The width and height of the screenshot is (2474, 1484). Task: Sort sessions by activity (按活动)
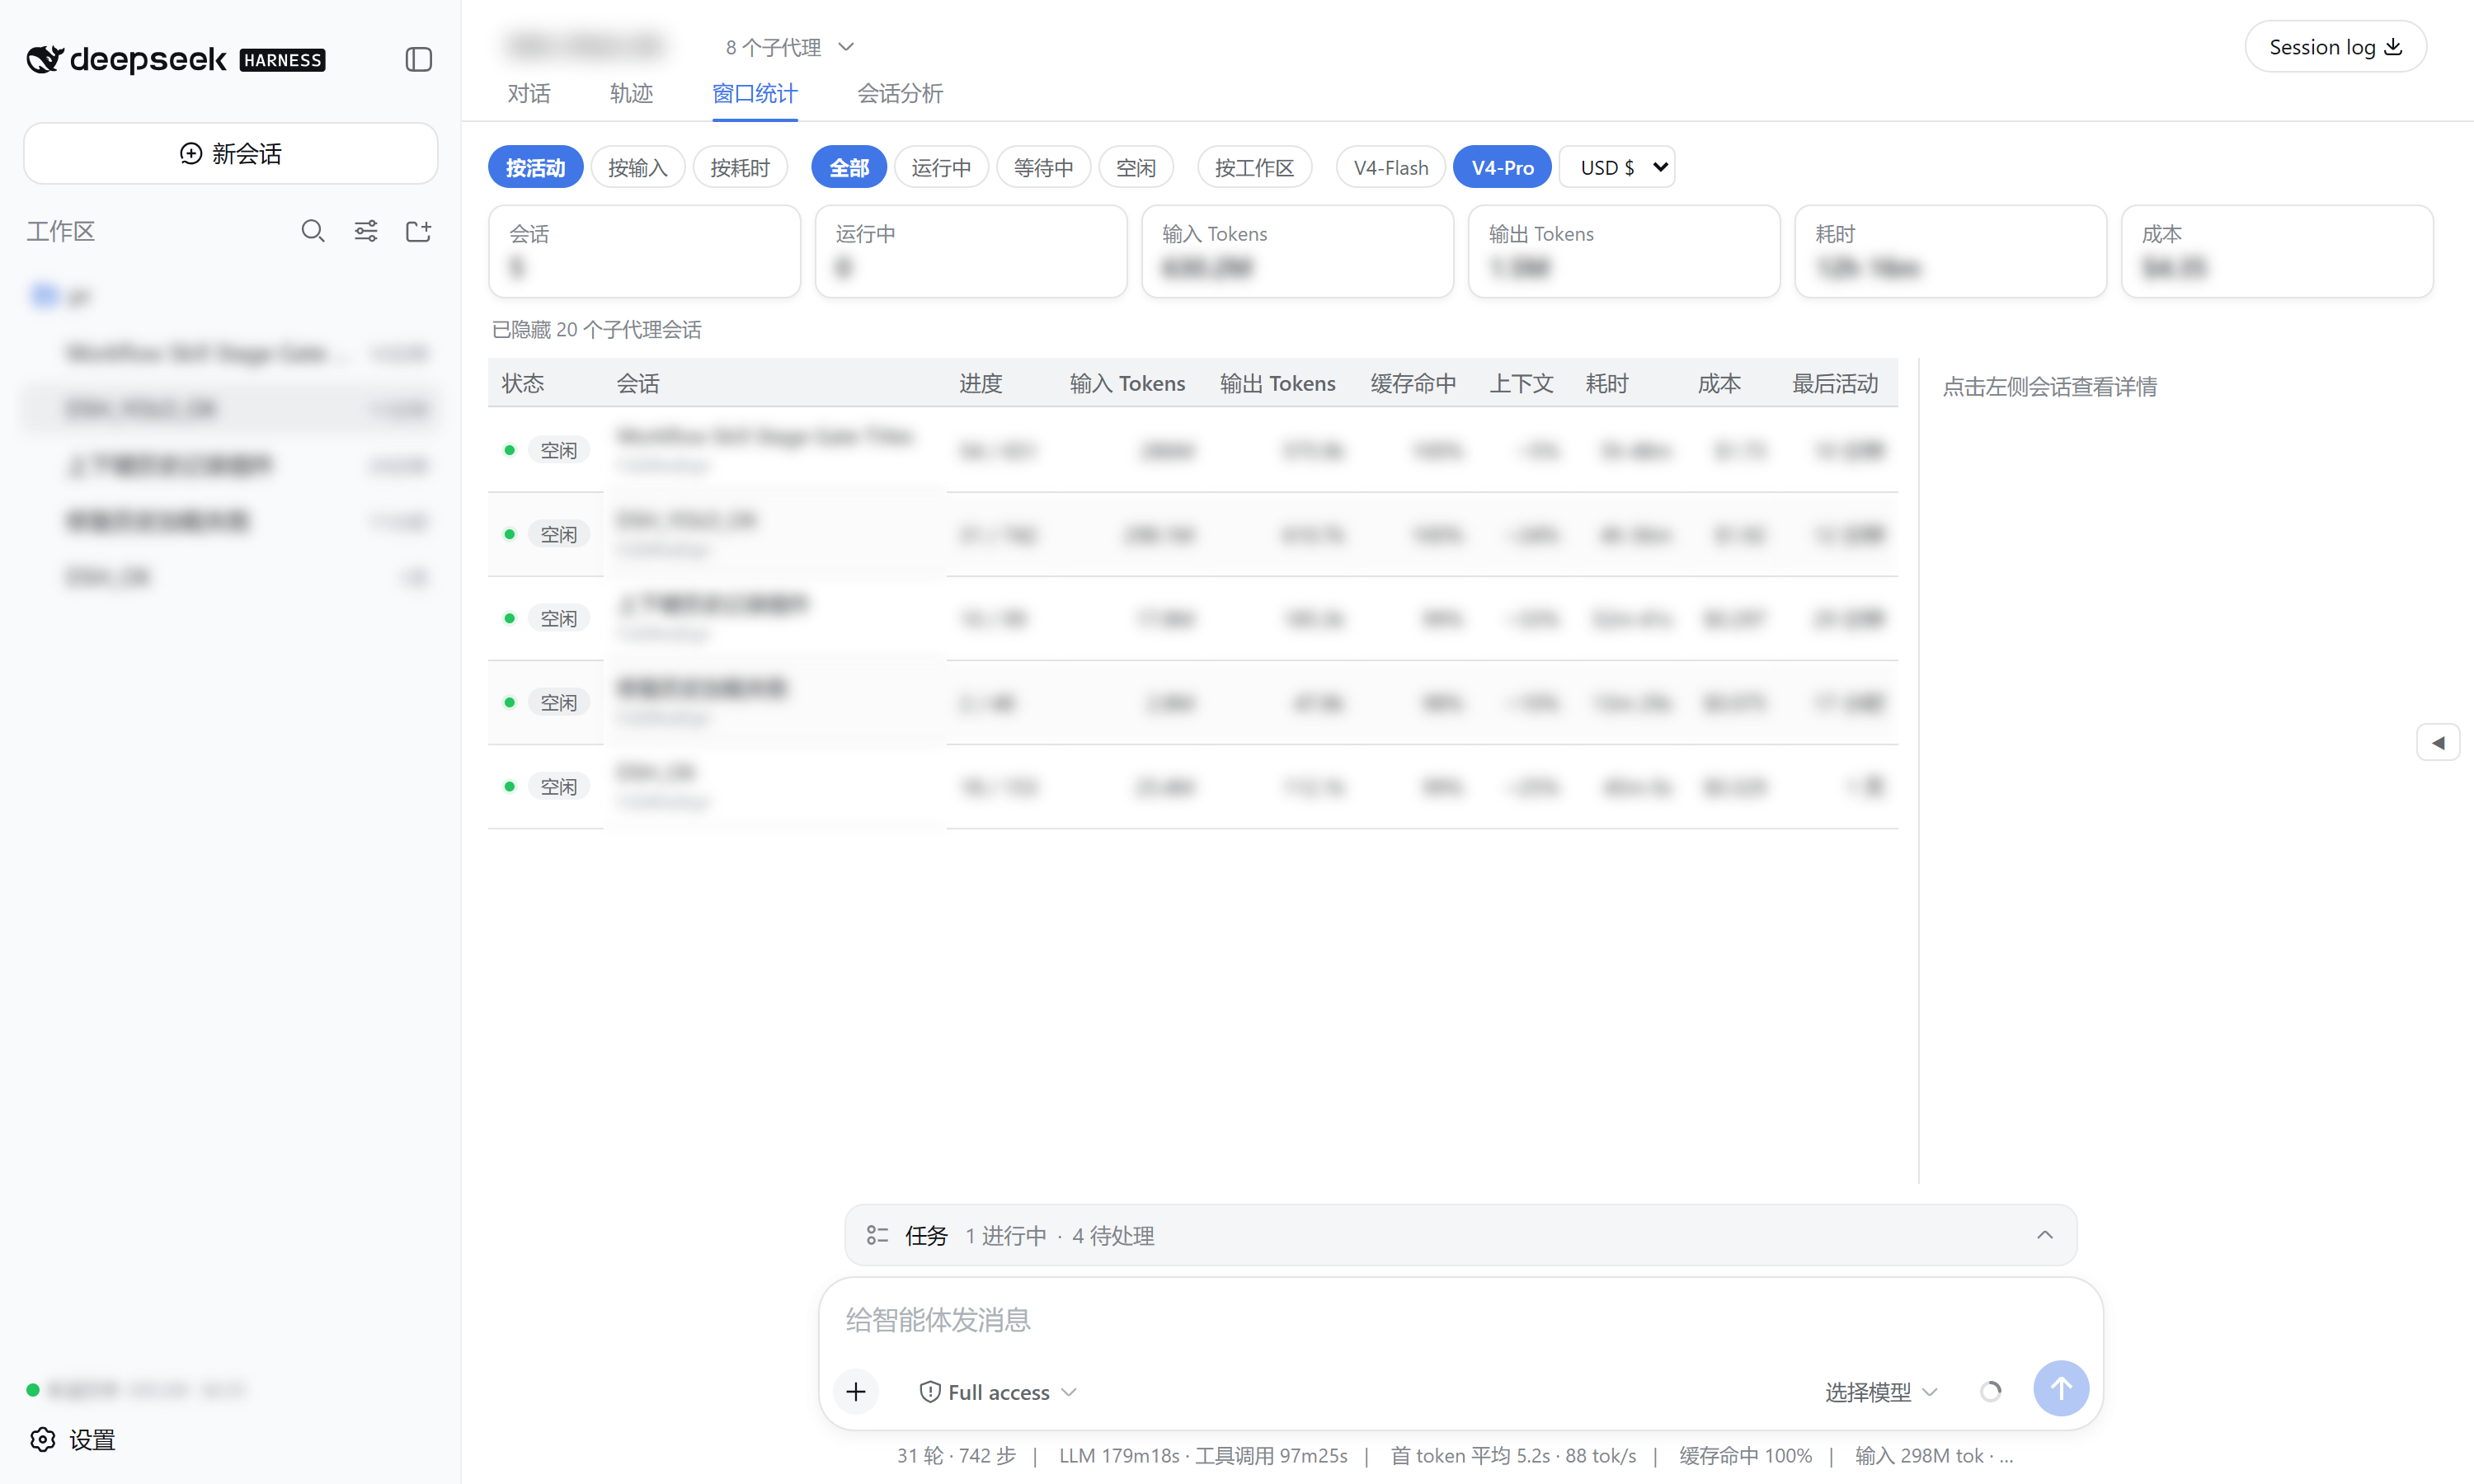tap(535, 167)
